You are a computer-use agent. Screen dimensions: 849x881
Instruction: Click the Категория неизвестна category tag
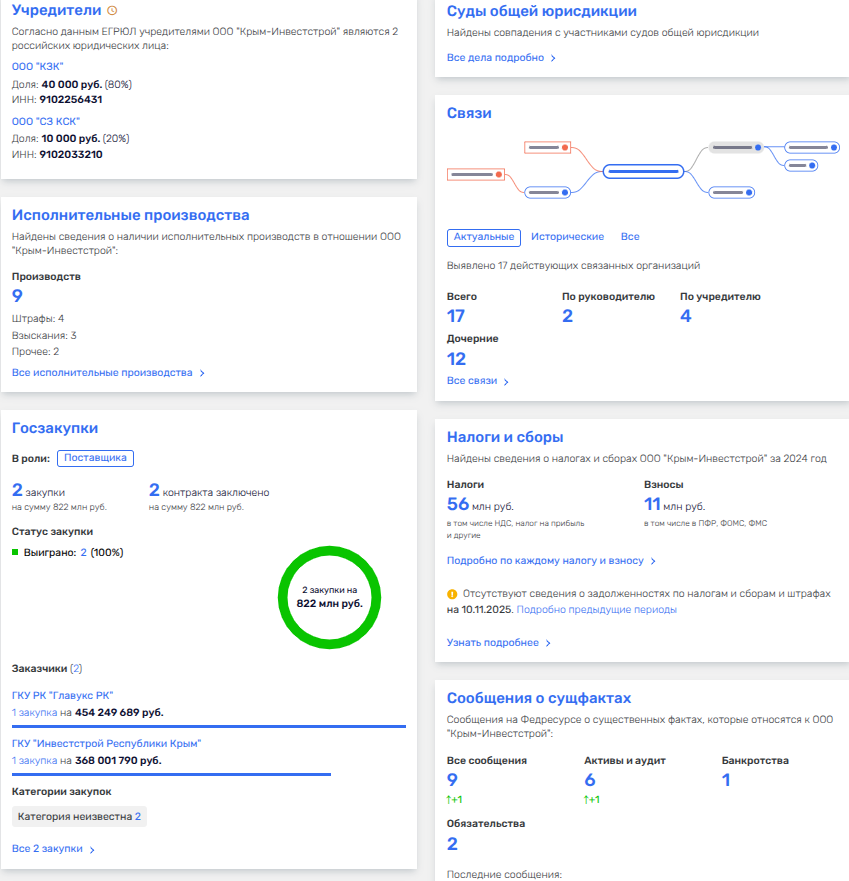click(79, 817)
